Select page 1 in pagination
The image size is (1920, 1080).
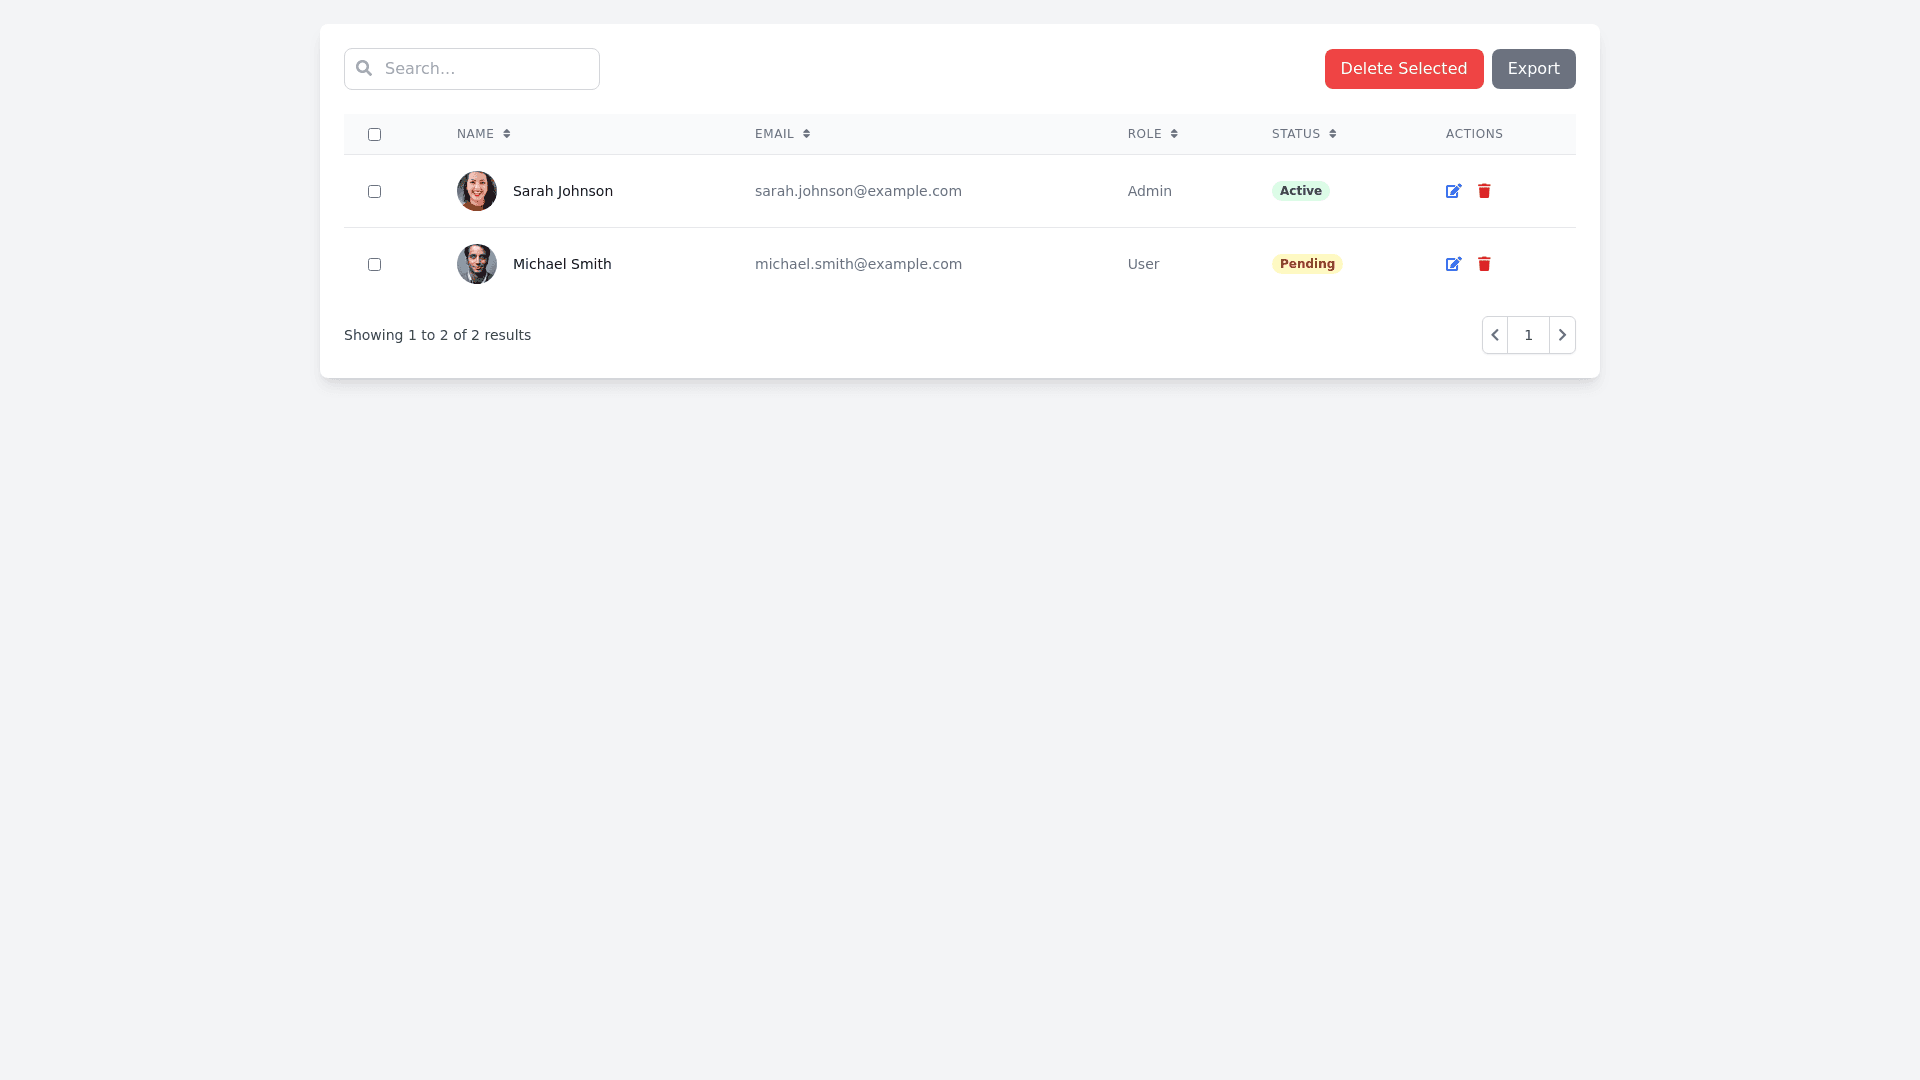pos(1528,335)
